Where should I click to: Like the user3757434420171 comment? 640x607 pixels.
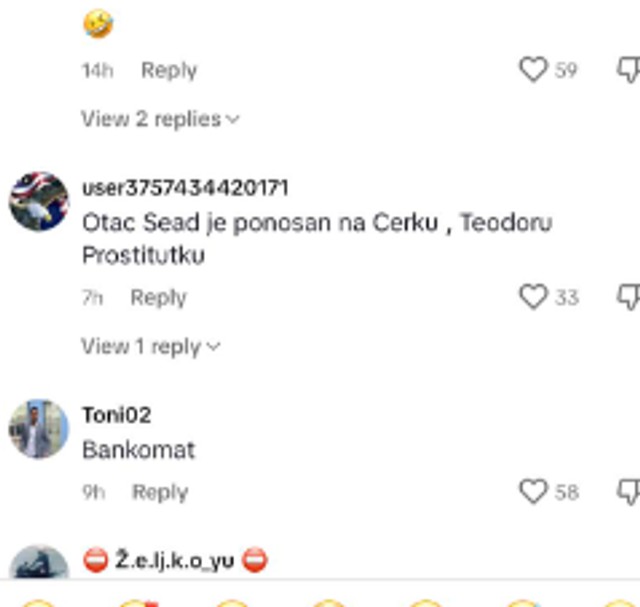[x=533, y=296]
